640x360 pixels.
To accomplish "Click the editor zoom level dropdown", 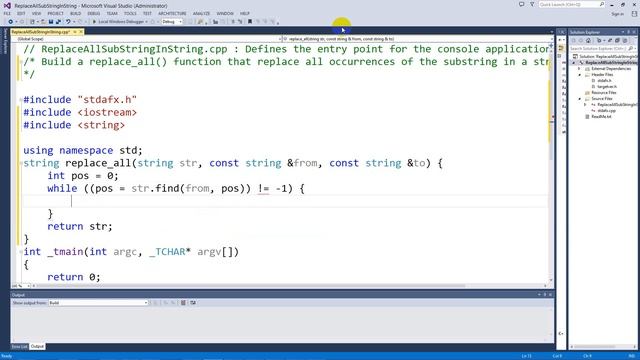I will 21,286.
